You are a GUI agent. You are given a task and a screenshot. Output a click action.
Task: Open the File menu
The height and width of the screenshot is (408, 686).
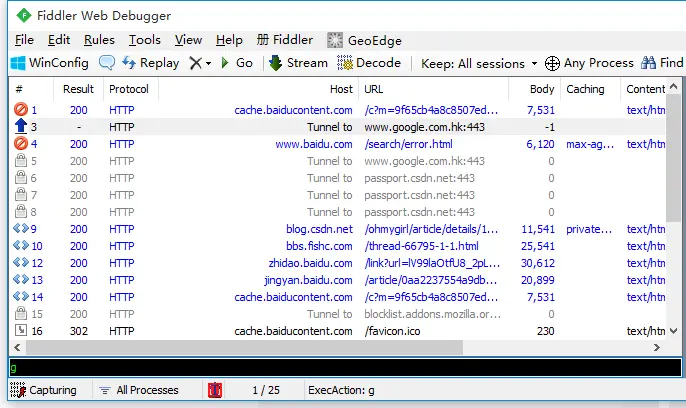[x=24, y=40]
